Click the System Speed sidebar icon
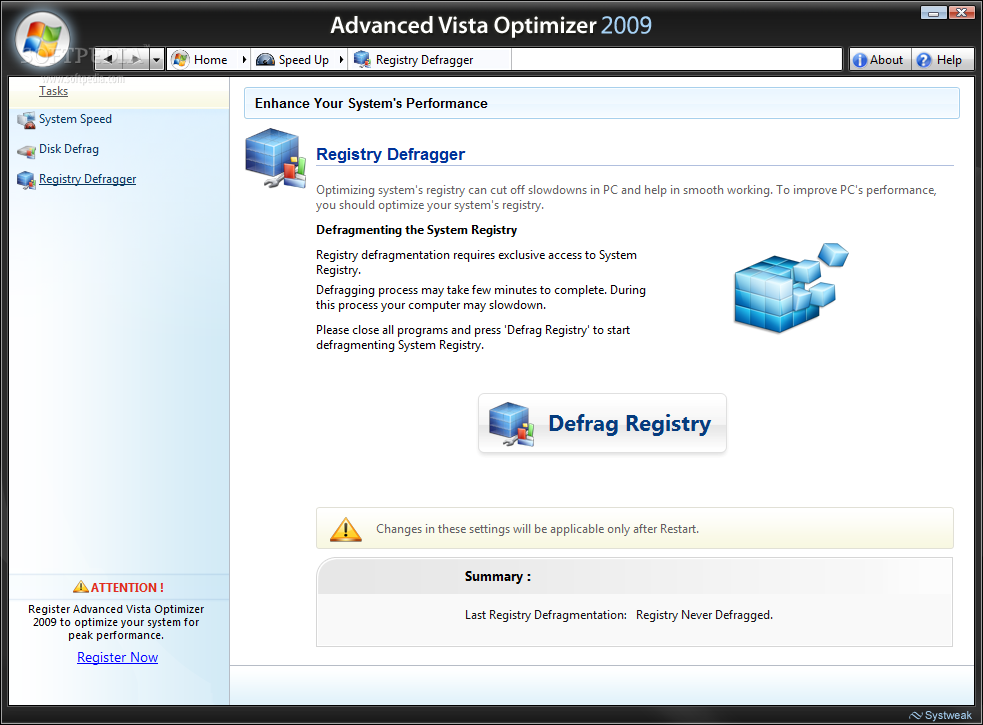 tap(26, 120)
